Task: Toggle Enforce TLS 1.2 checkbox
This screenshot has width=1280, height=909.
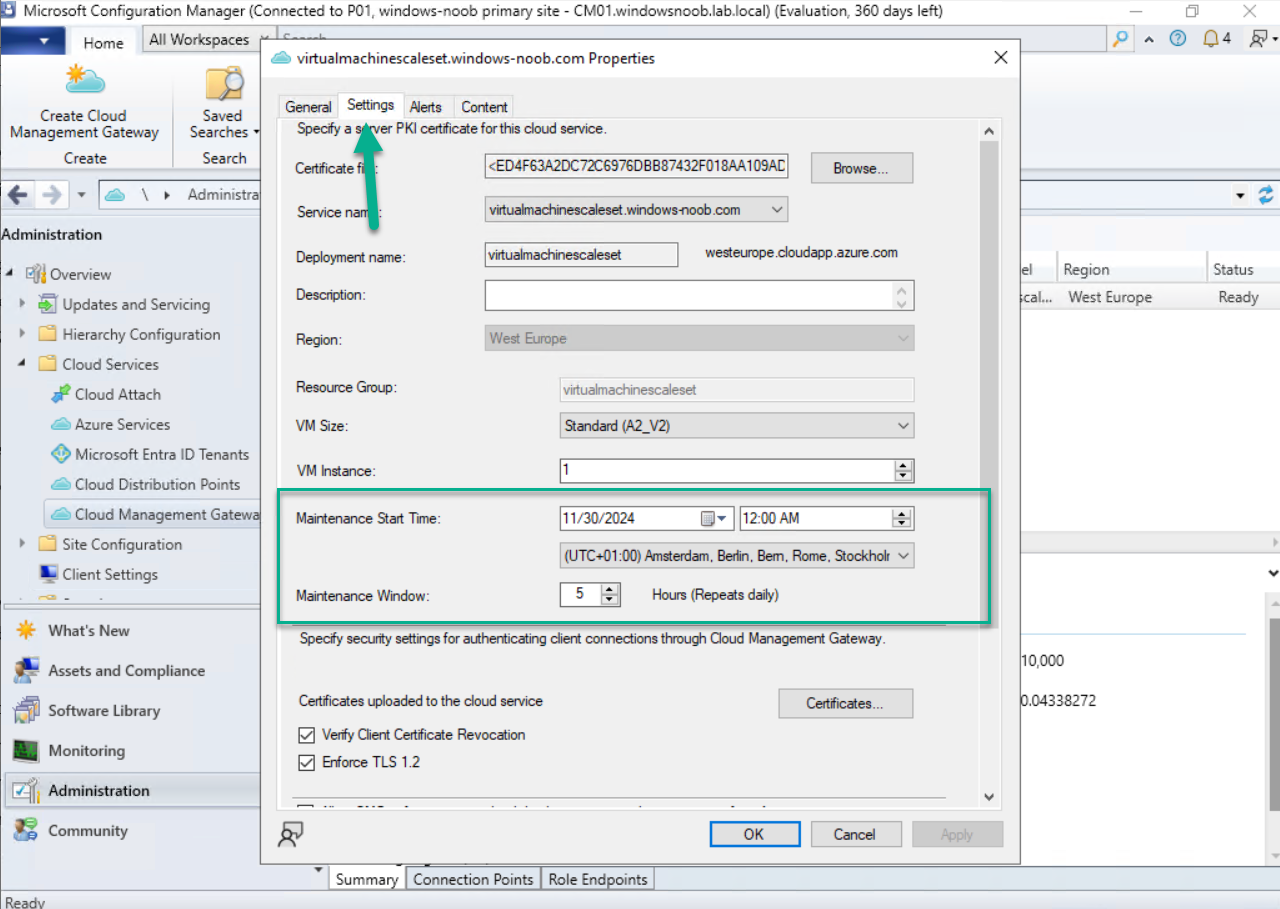Action: pos(307,762)
